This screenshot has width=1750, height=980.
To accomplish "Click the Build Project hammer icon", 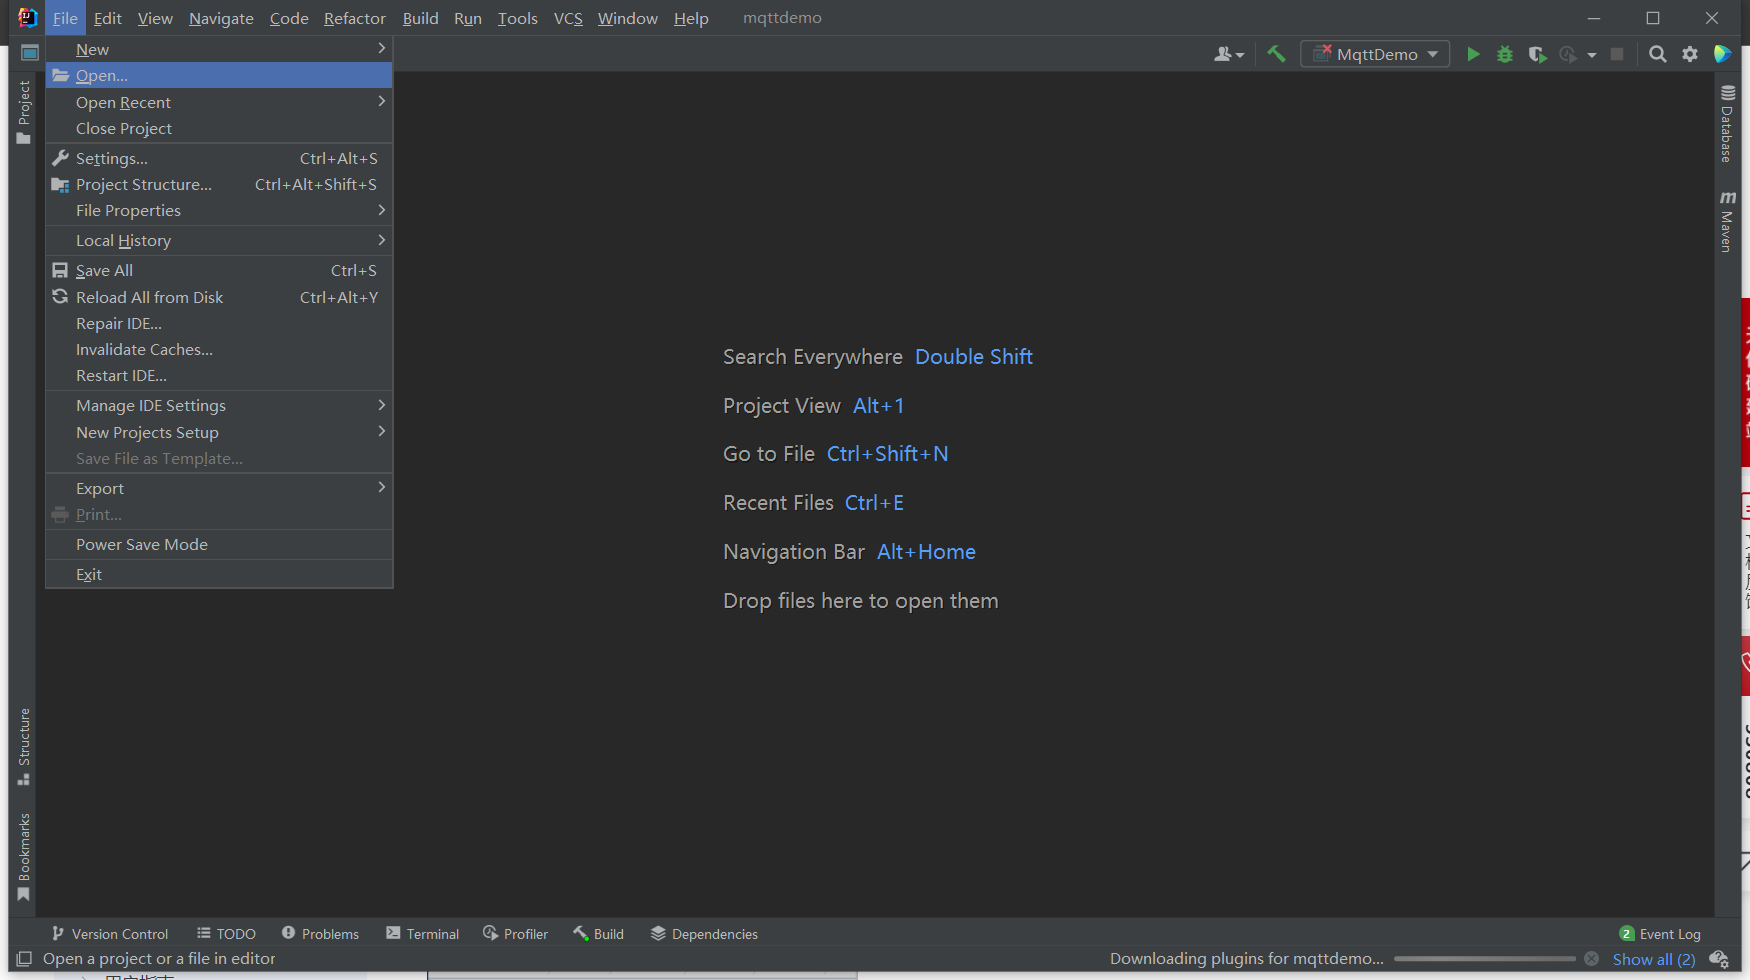I will pyautogui.click(x=1276, y=54).
